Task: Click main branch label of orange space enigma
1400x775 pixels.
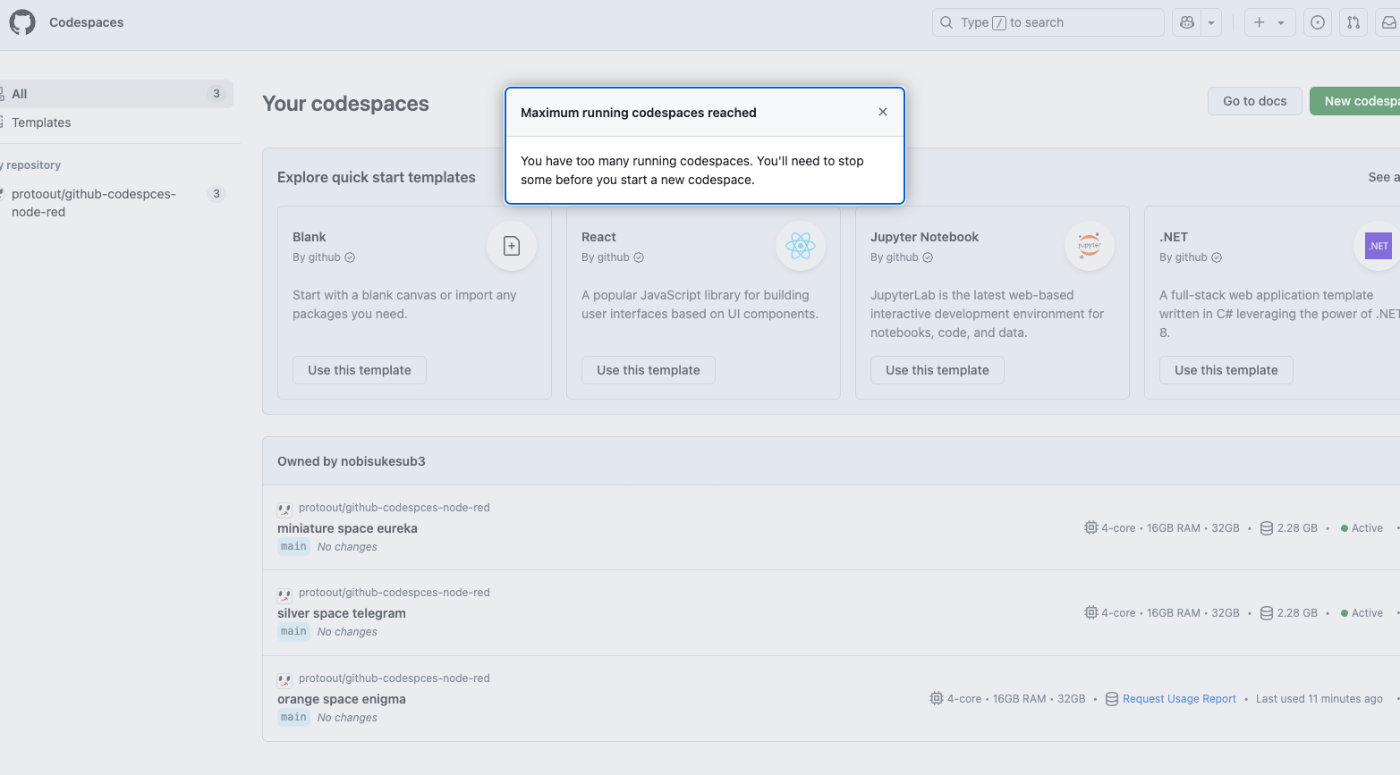Action: 293,717
